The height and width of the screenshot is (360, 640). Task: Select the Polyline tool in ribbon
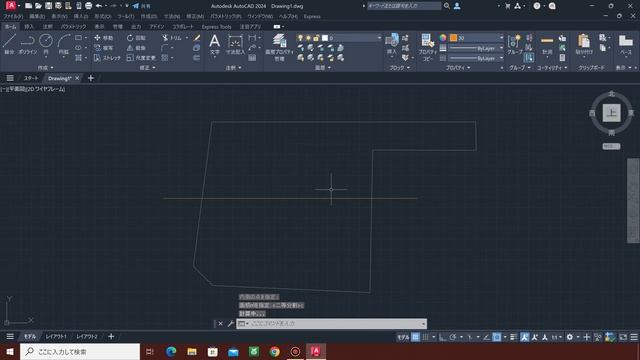pos(27,44)
